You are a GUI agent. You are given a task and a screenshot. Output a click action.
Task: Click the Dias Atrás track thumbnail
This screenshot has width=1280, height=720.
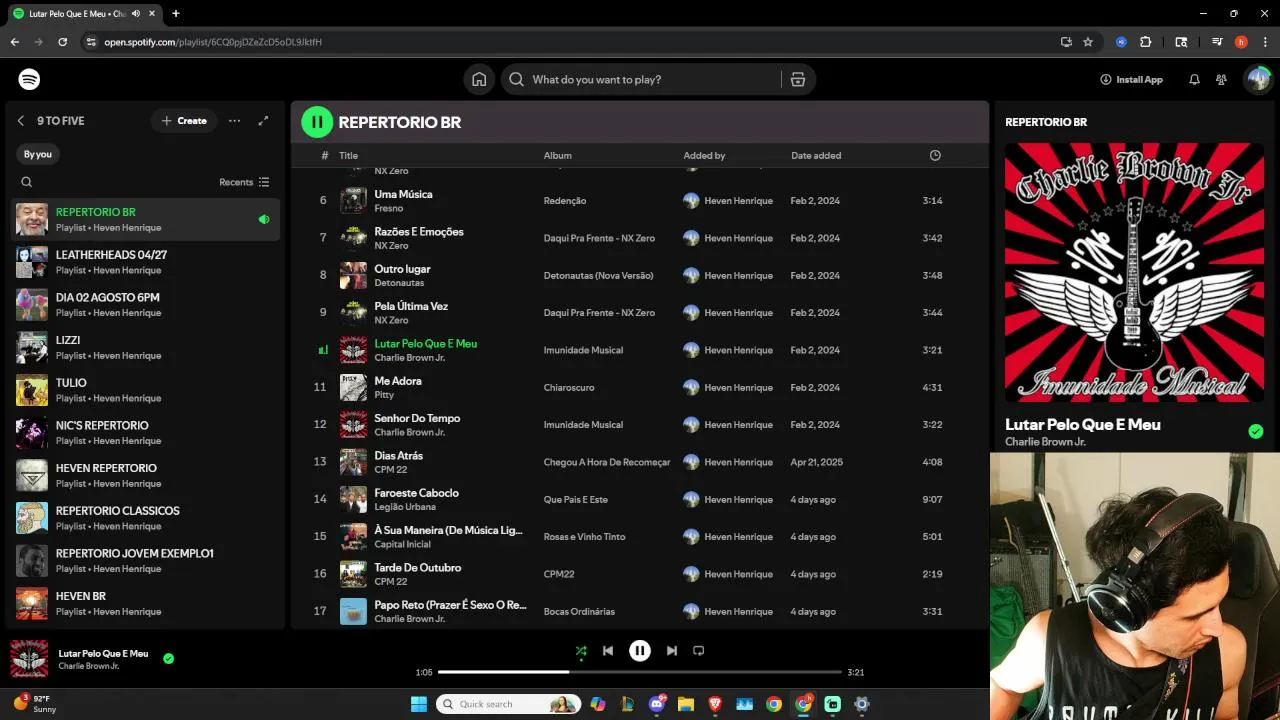point(353,462)
